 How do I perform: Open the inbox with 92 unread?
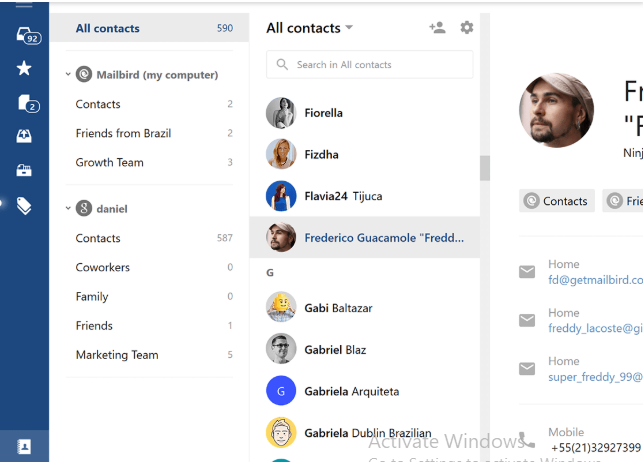28,36
